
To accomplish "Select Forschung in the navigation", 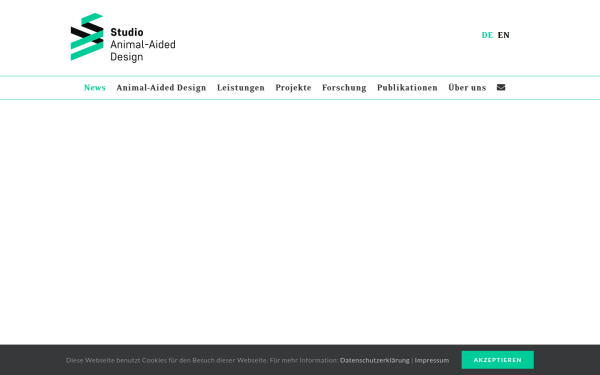I will (344, 88).
